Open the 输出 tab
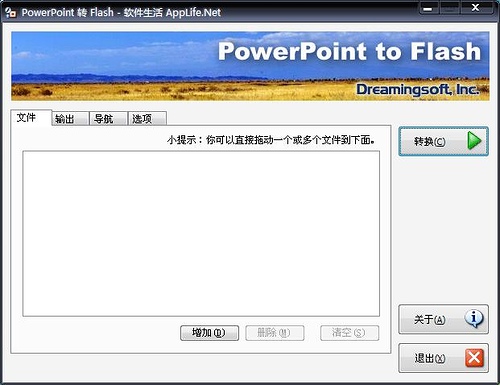 point(70,119)
